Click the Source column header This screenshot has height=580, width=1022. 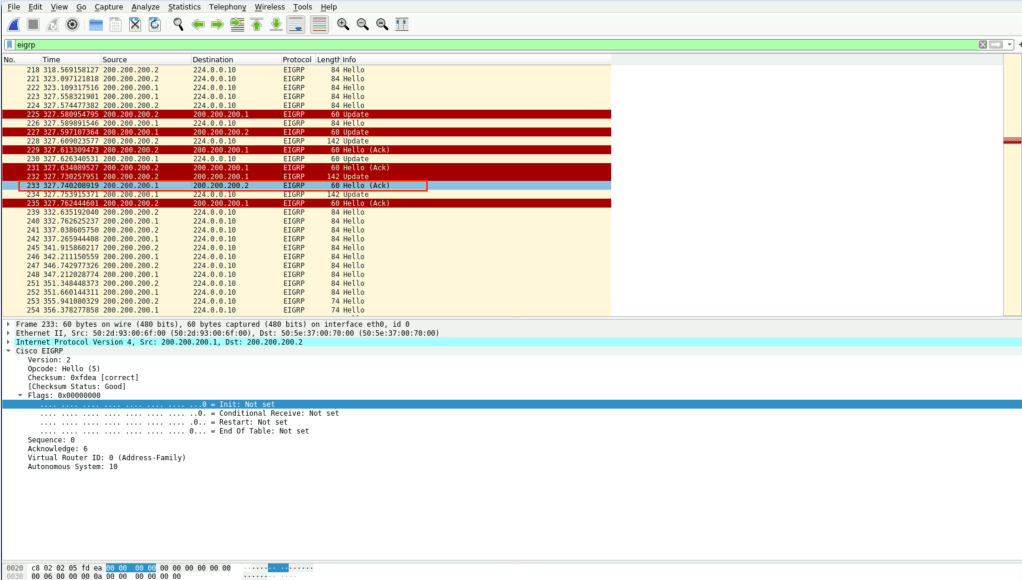(x=115, y=60)
